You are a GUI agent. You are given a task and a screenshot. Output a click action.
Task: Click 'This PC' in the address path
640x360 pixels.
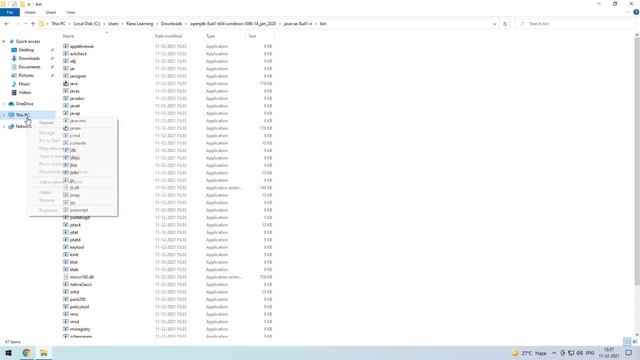coord(58,24)
